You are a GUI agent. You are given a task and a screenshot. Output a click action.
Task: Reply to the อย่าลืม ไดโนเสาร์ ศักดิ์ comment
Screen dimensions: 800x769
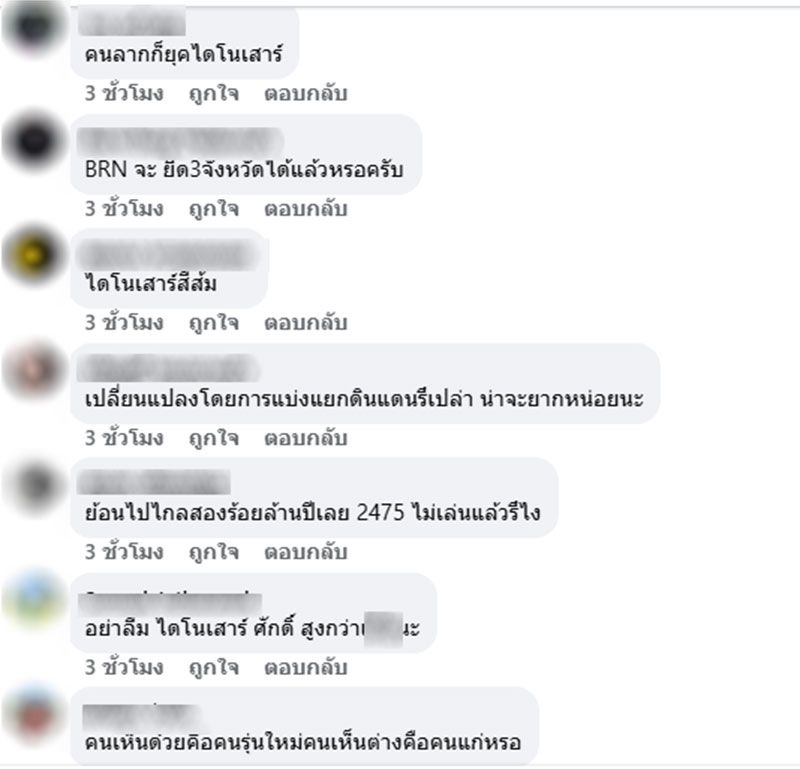coord(306,667)
